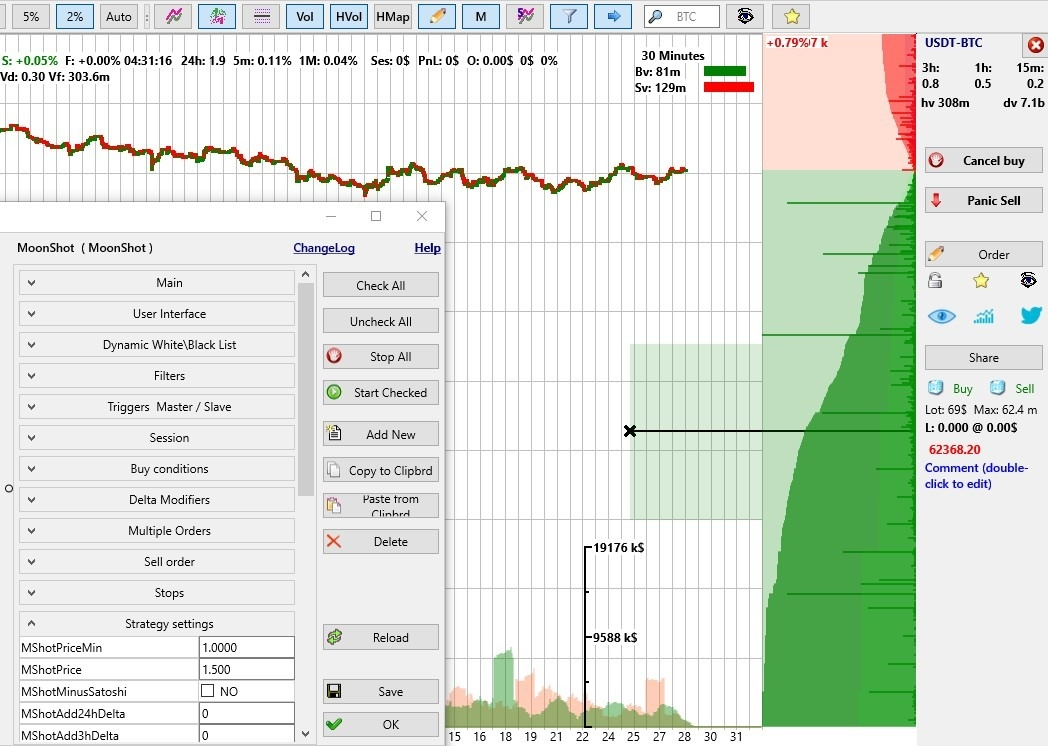1048x746 pixels.
Task: Toggle the trades scatter chart icon
Action: 217,17
